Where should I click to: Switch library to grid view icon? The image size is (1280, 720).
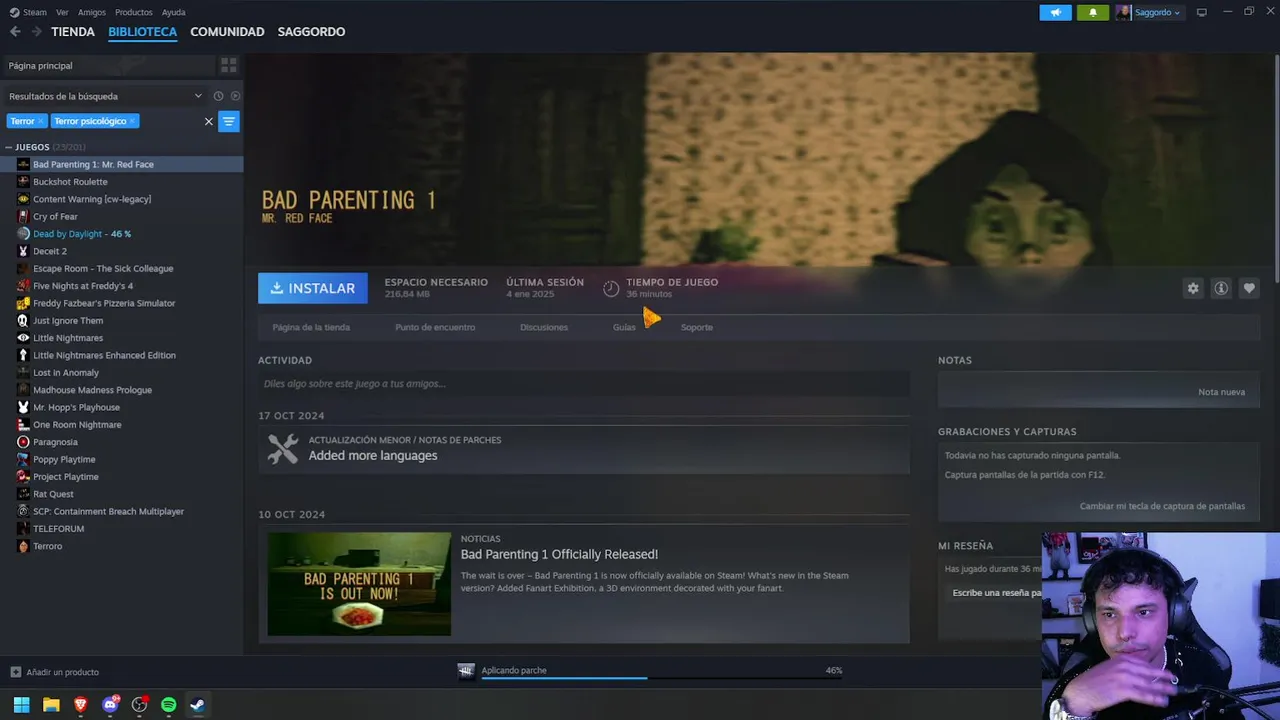[229, 65]
